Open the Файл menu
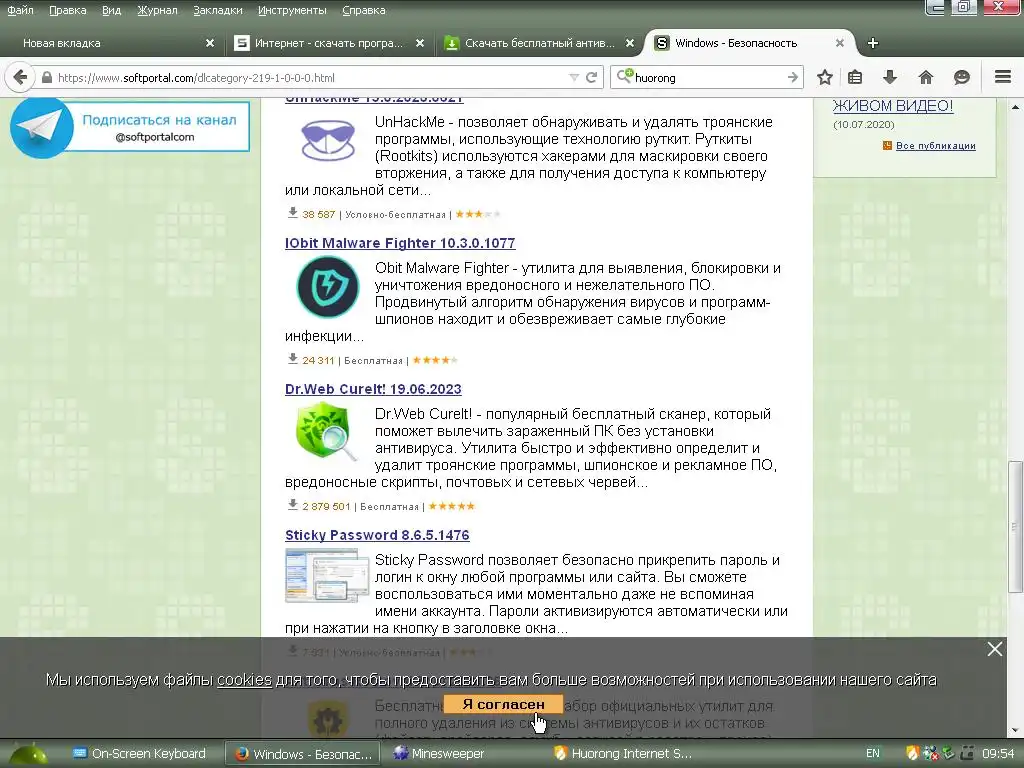The height and width of the screenshot is (768, 1024). [20, 10]
